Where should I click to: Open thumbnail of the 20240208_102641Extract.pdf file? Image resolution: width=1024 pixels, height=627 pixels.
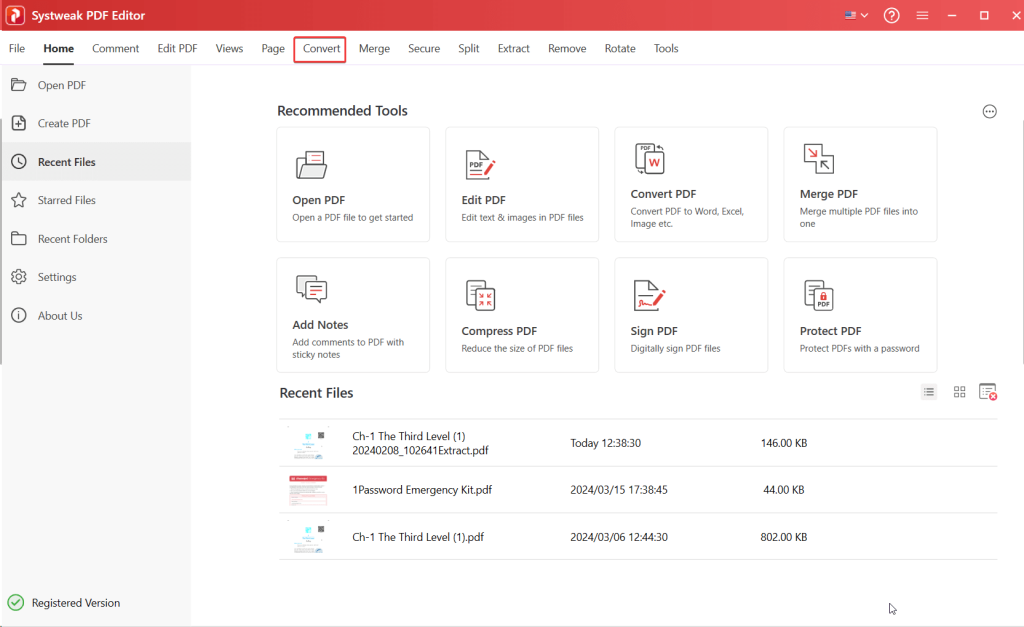point(308,443)
